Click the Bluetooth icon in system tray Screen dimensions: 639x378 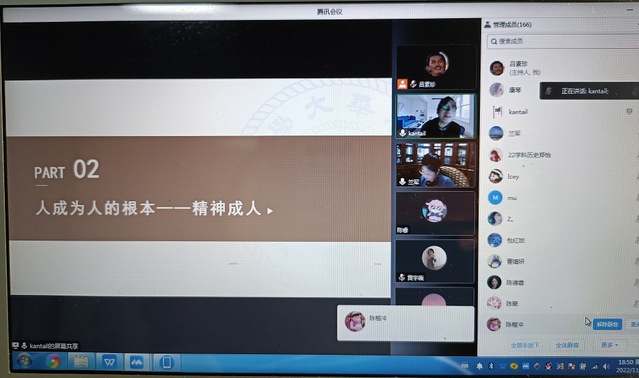(x=491, y=366)
